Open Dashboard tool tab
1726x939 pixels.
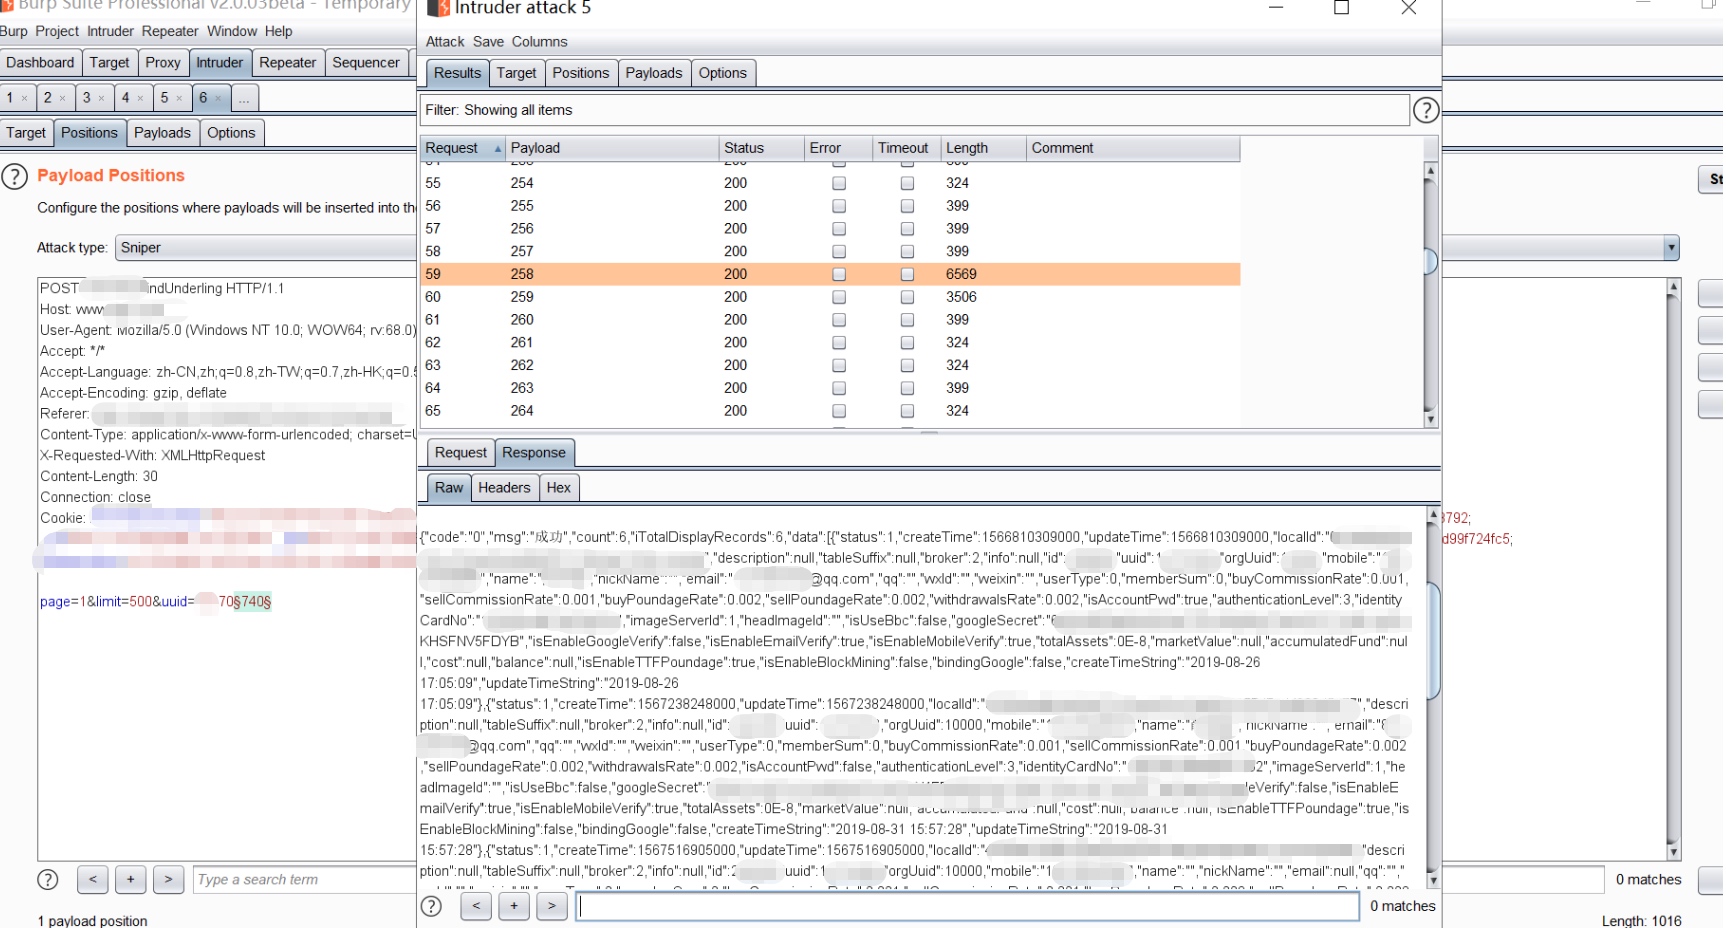coord(40,62)
